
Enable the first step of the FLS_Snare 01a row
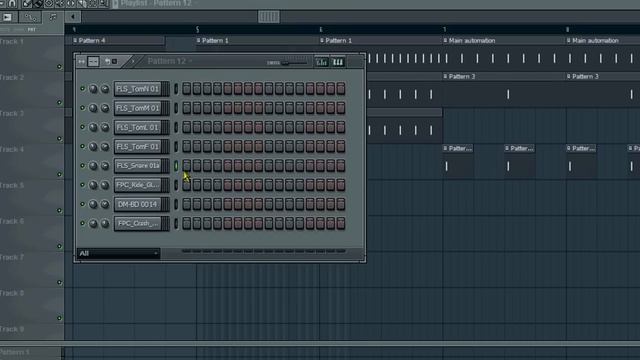pos(187,165)
